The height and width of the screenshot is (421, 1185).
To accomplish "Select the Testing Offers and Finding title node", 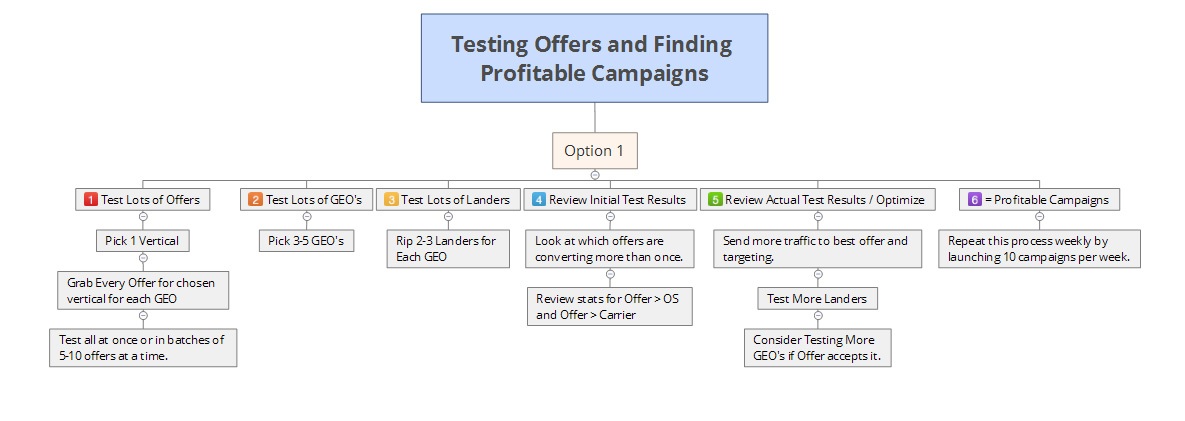I will pyautogui.click(x=595, y=58).
